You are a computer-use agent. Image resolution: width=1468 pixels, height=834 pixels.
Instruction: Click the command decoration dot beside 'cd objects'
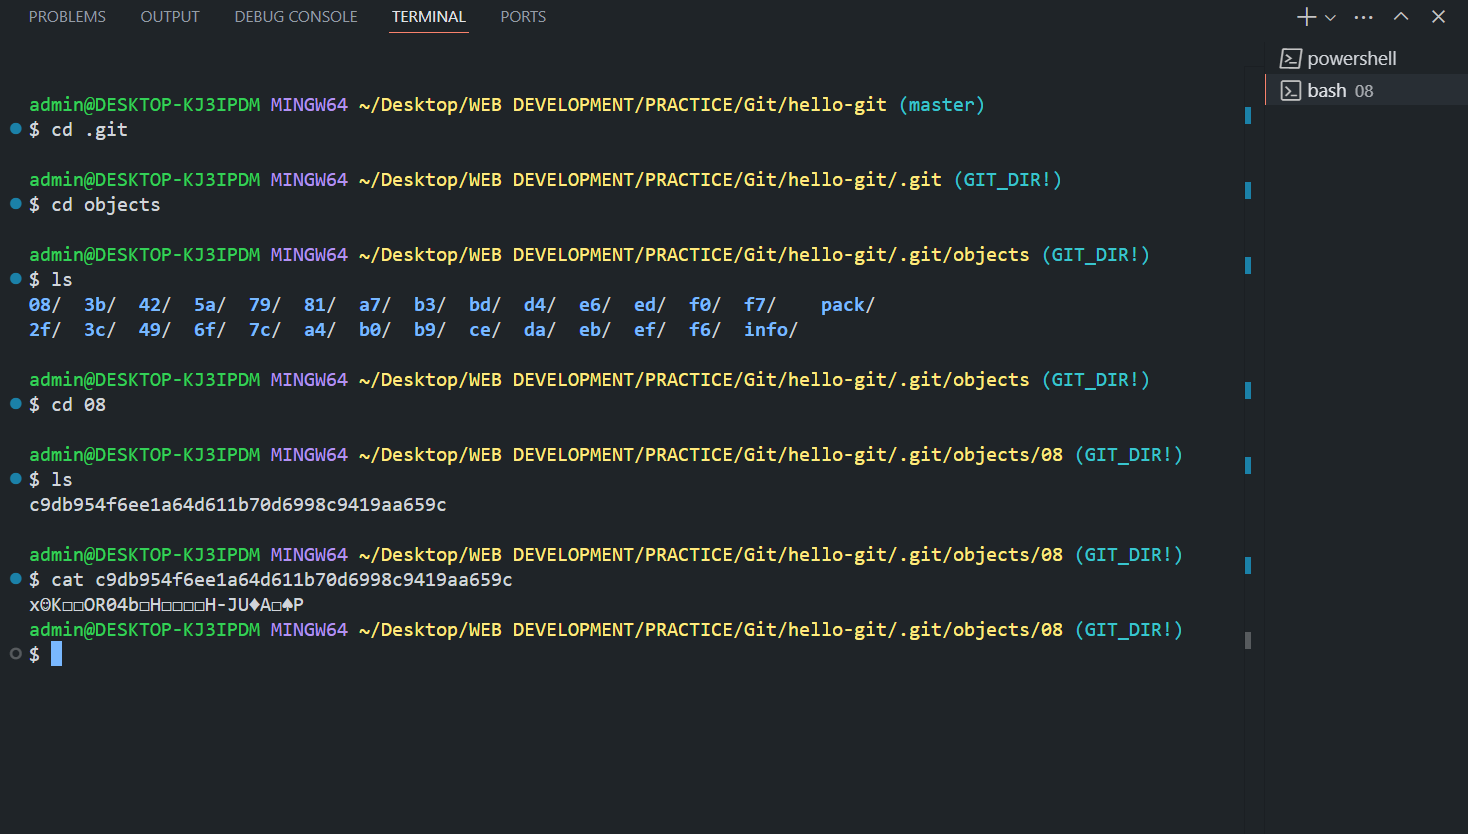pyautogui.click(x=15, y=203)
